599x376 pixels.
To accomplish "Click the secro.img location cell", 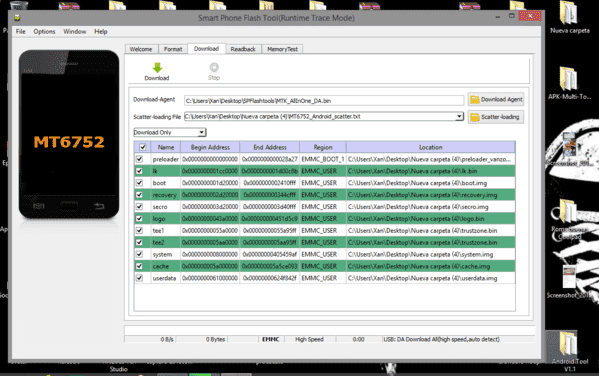I will pos(431,206).
